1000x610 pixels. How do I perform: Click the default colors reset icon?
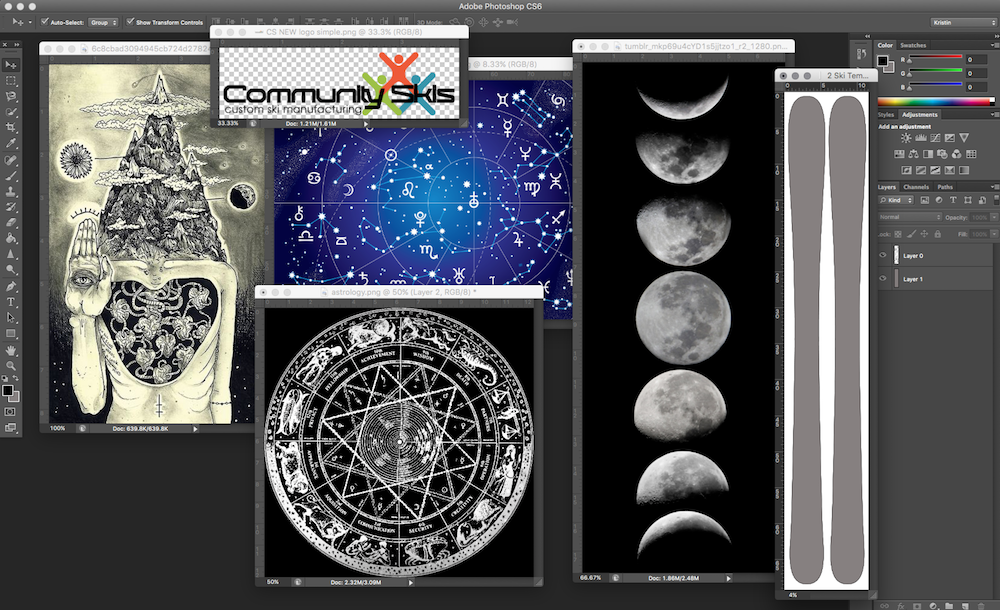coord(5,378)
